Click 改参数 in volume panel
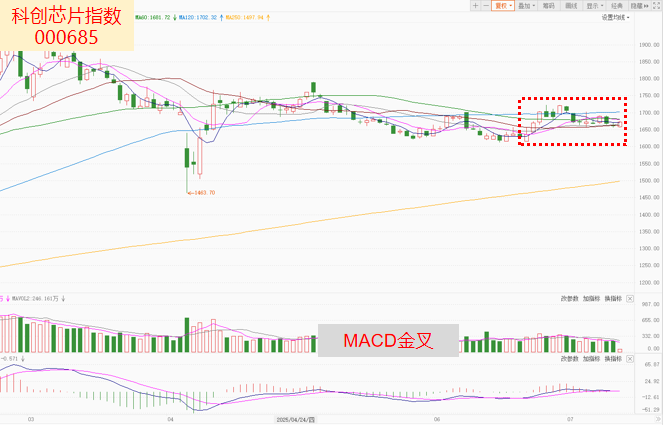The height and width of the screenshot is (427, 664). (569, 299)
